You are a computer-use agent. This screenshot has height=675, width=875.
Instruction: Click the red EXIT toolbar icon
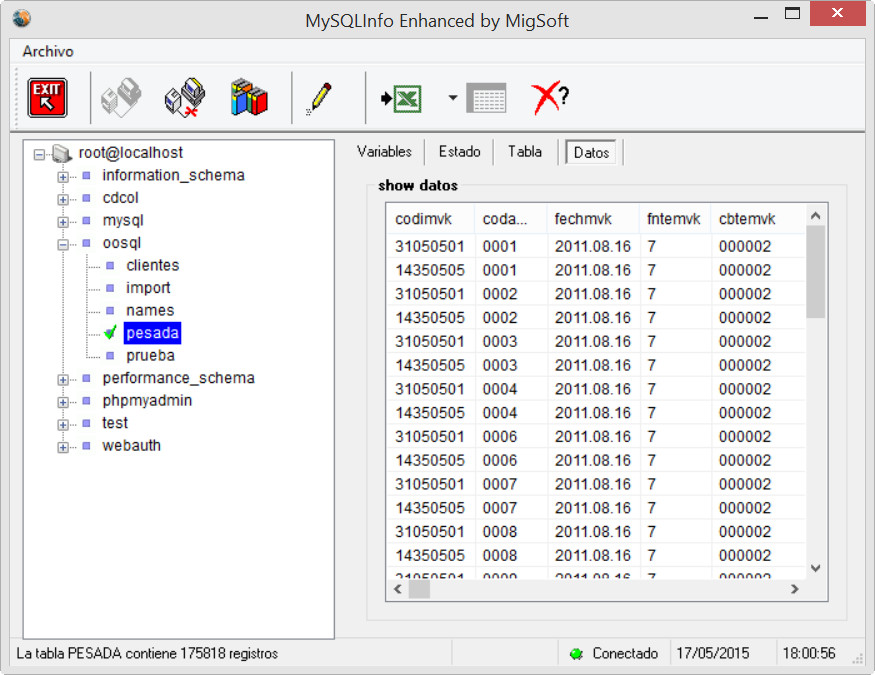pyautogui.click(x=47, y=98)
